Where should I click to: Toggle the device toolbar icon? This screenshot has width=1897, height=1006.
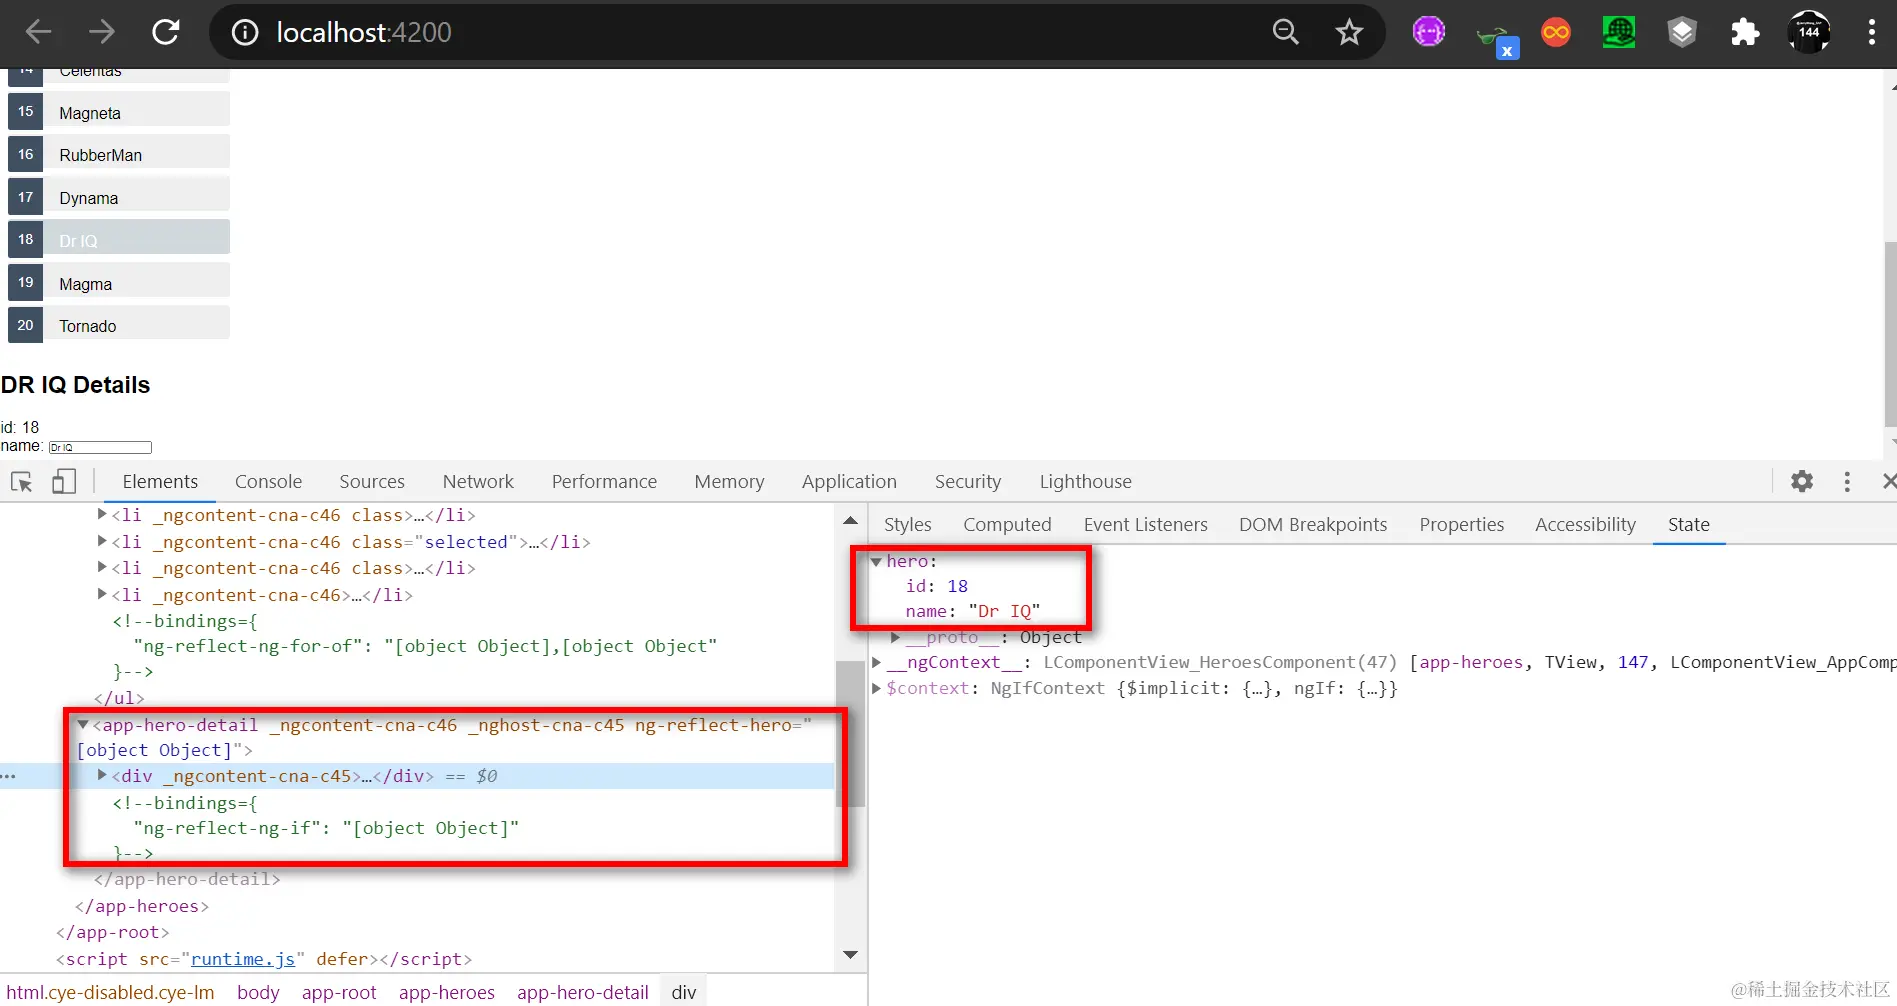point(64,482)
